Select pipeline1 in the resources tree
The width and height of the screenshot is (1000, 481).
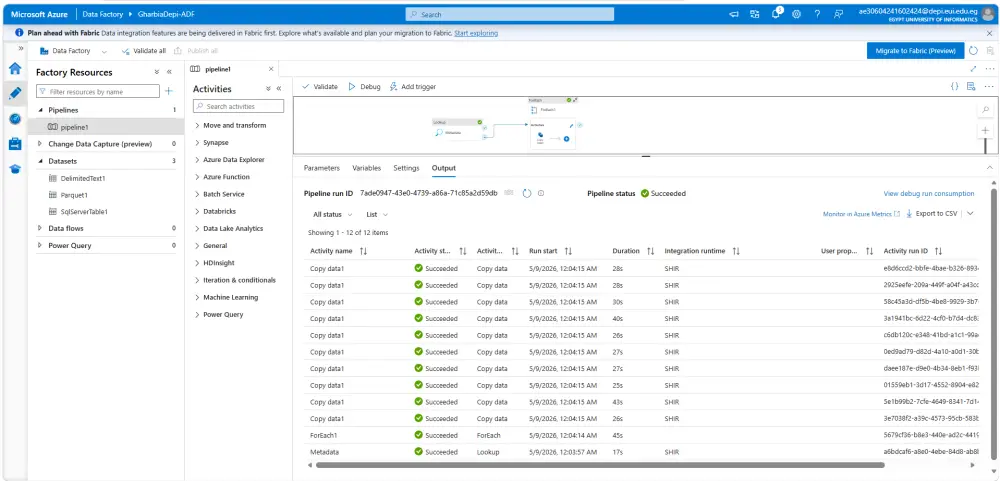tap(74, 127)
